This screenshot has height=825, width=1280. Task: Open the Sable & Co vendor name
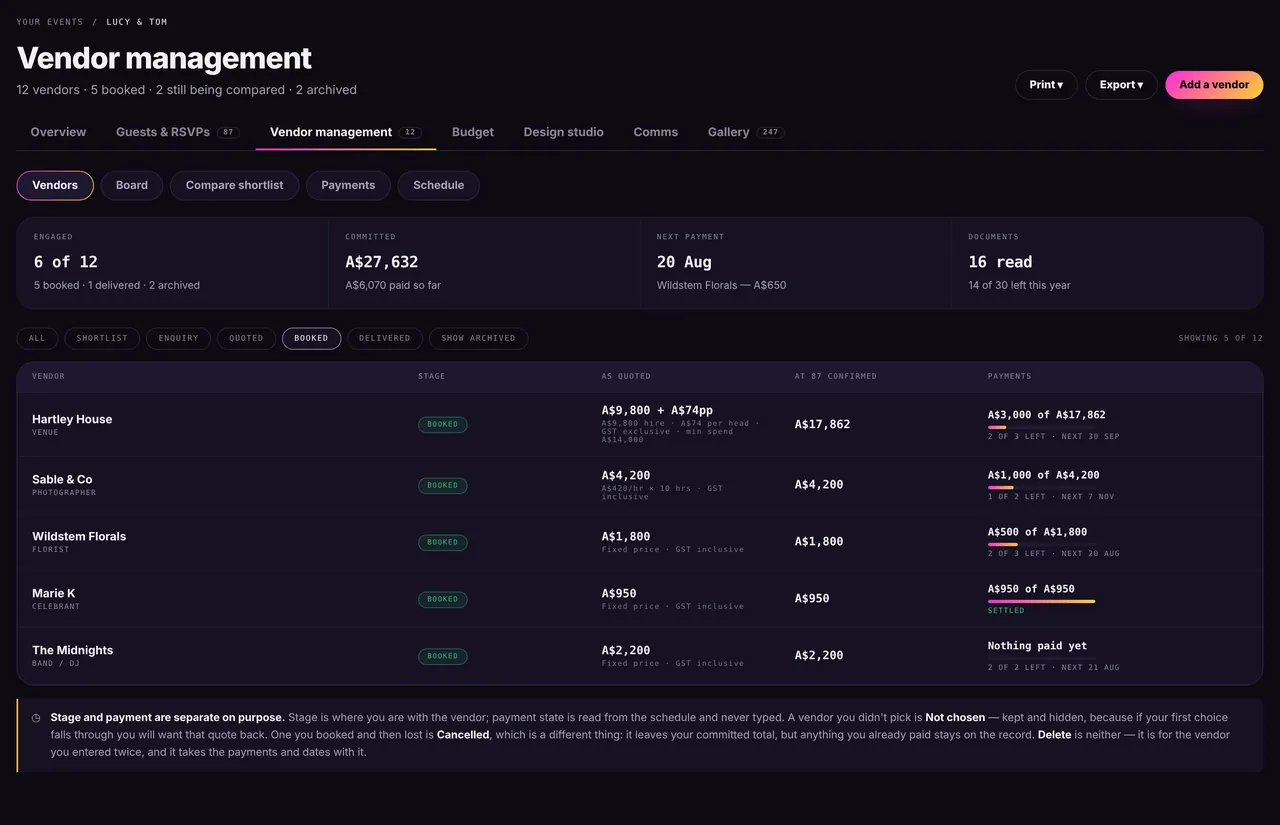(x=62, y=480)
